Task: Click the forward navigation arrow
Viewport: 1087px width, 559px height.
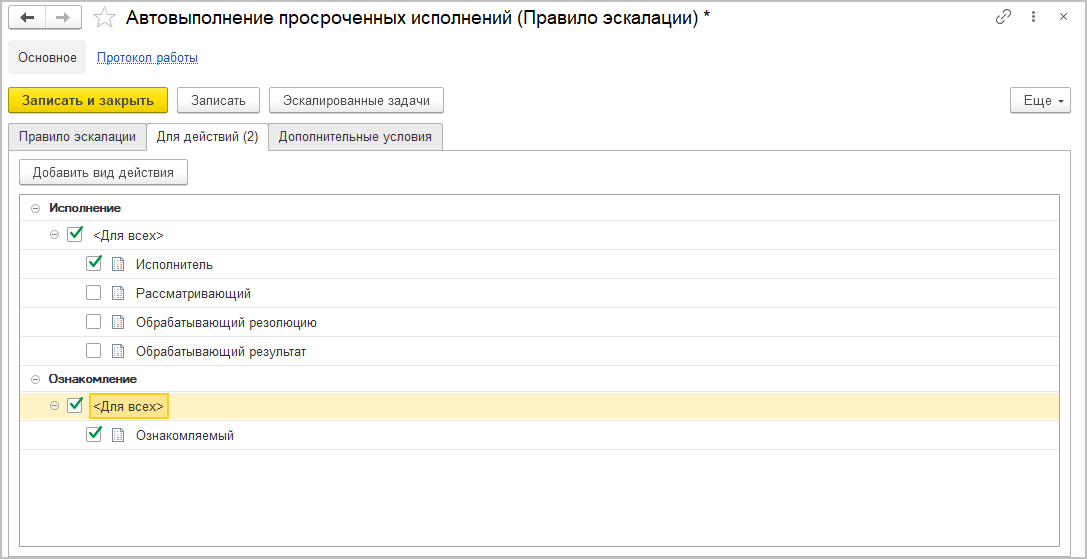Action: pyautogui.click(x=62, y=18)
